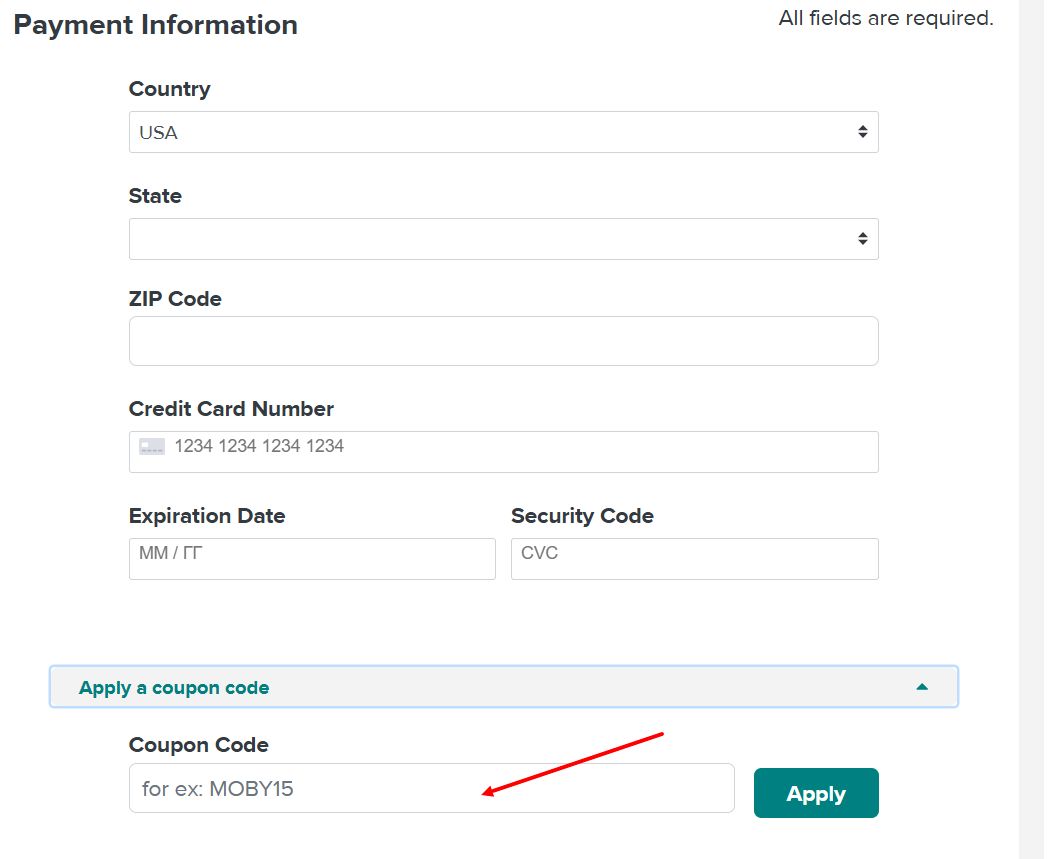This screenshot has height=859, width=1048.
Task: Click the Coupon Code field with MOBY15 placeholder
Action: [x=430, y=788]
